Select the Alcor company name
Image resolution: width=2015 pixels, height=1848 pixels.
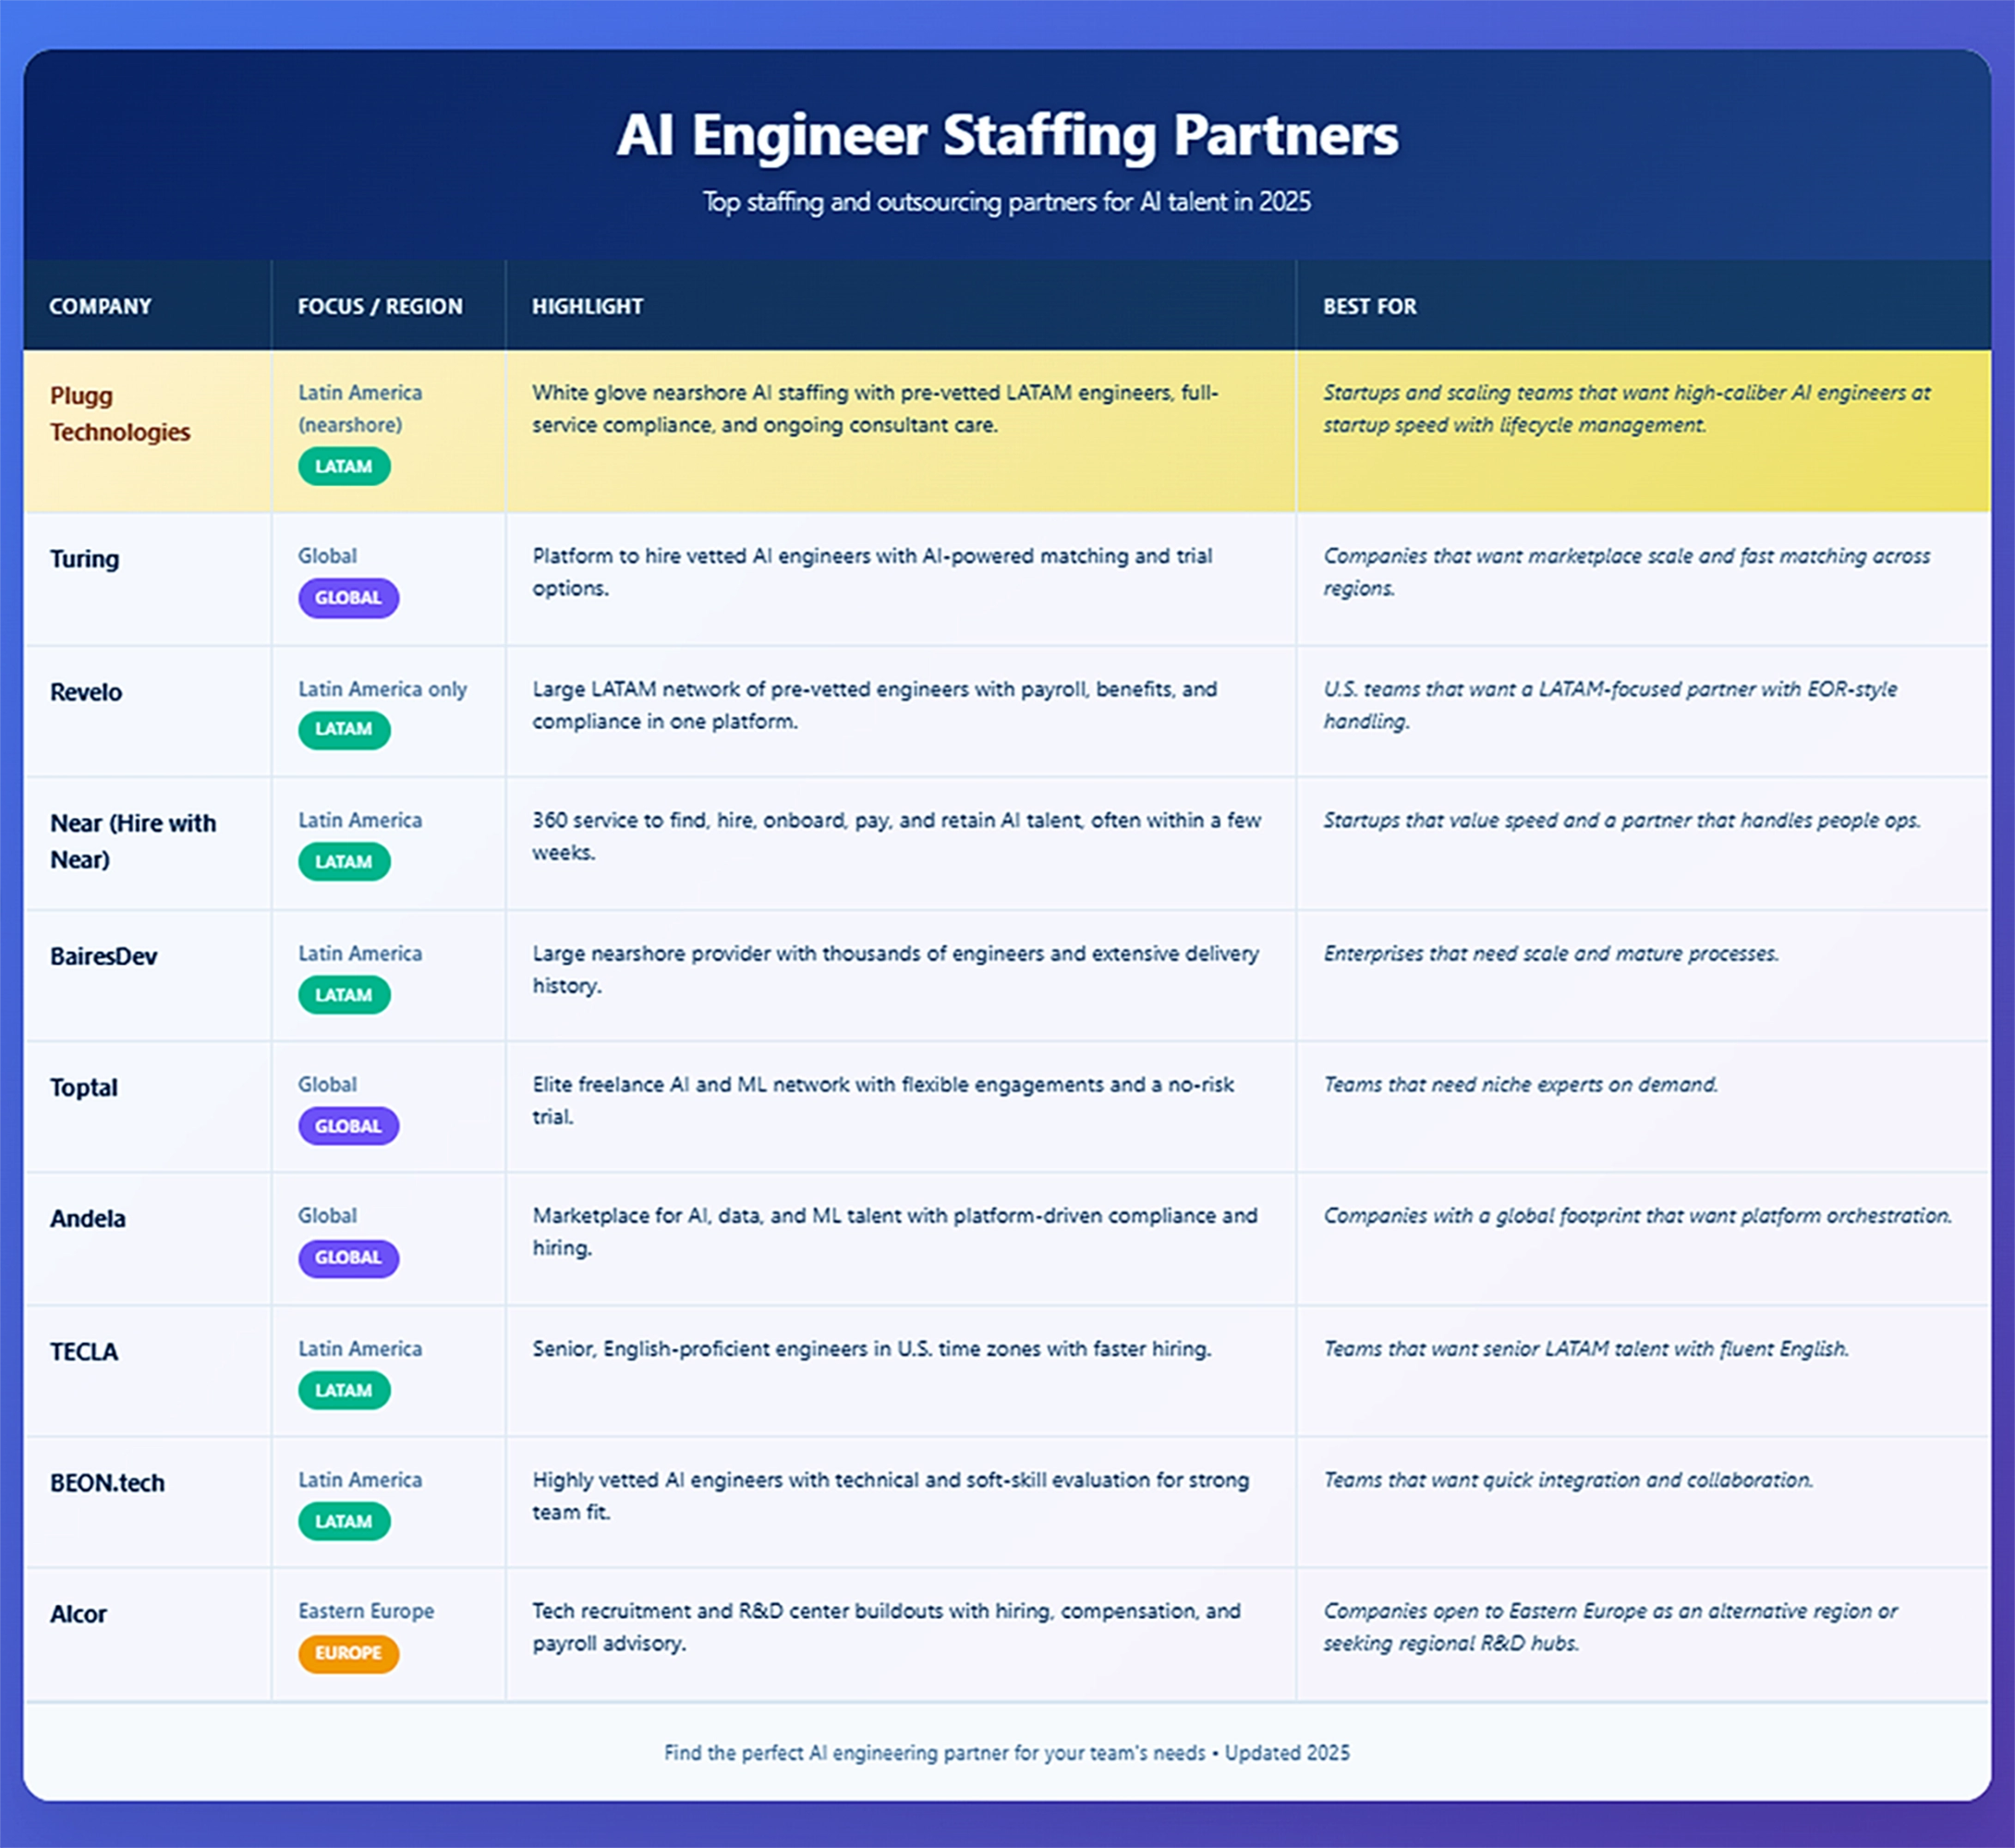[78, 1614]
